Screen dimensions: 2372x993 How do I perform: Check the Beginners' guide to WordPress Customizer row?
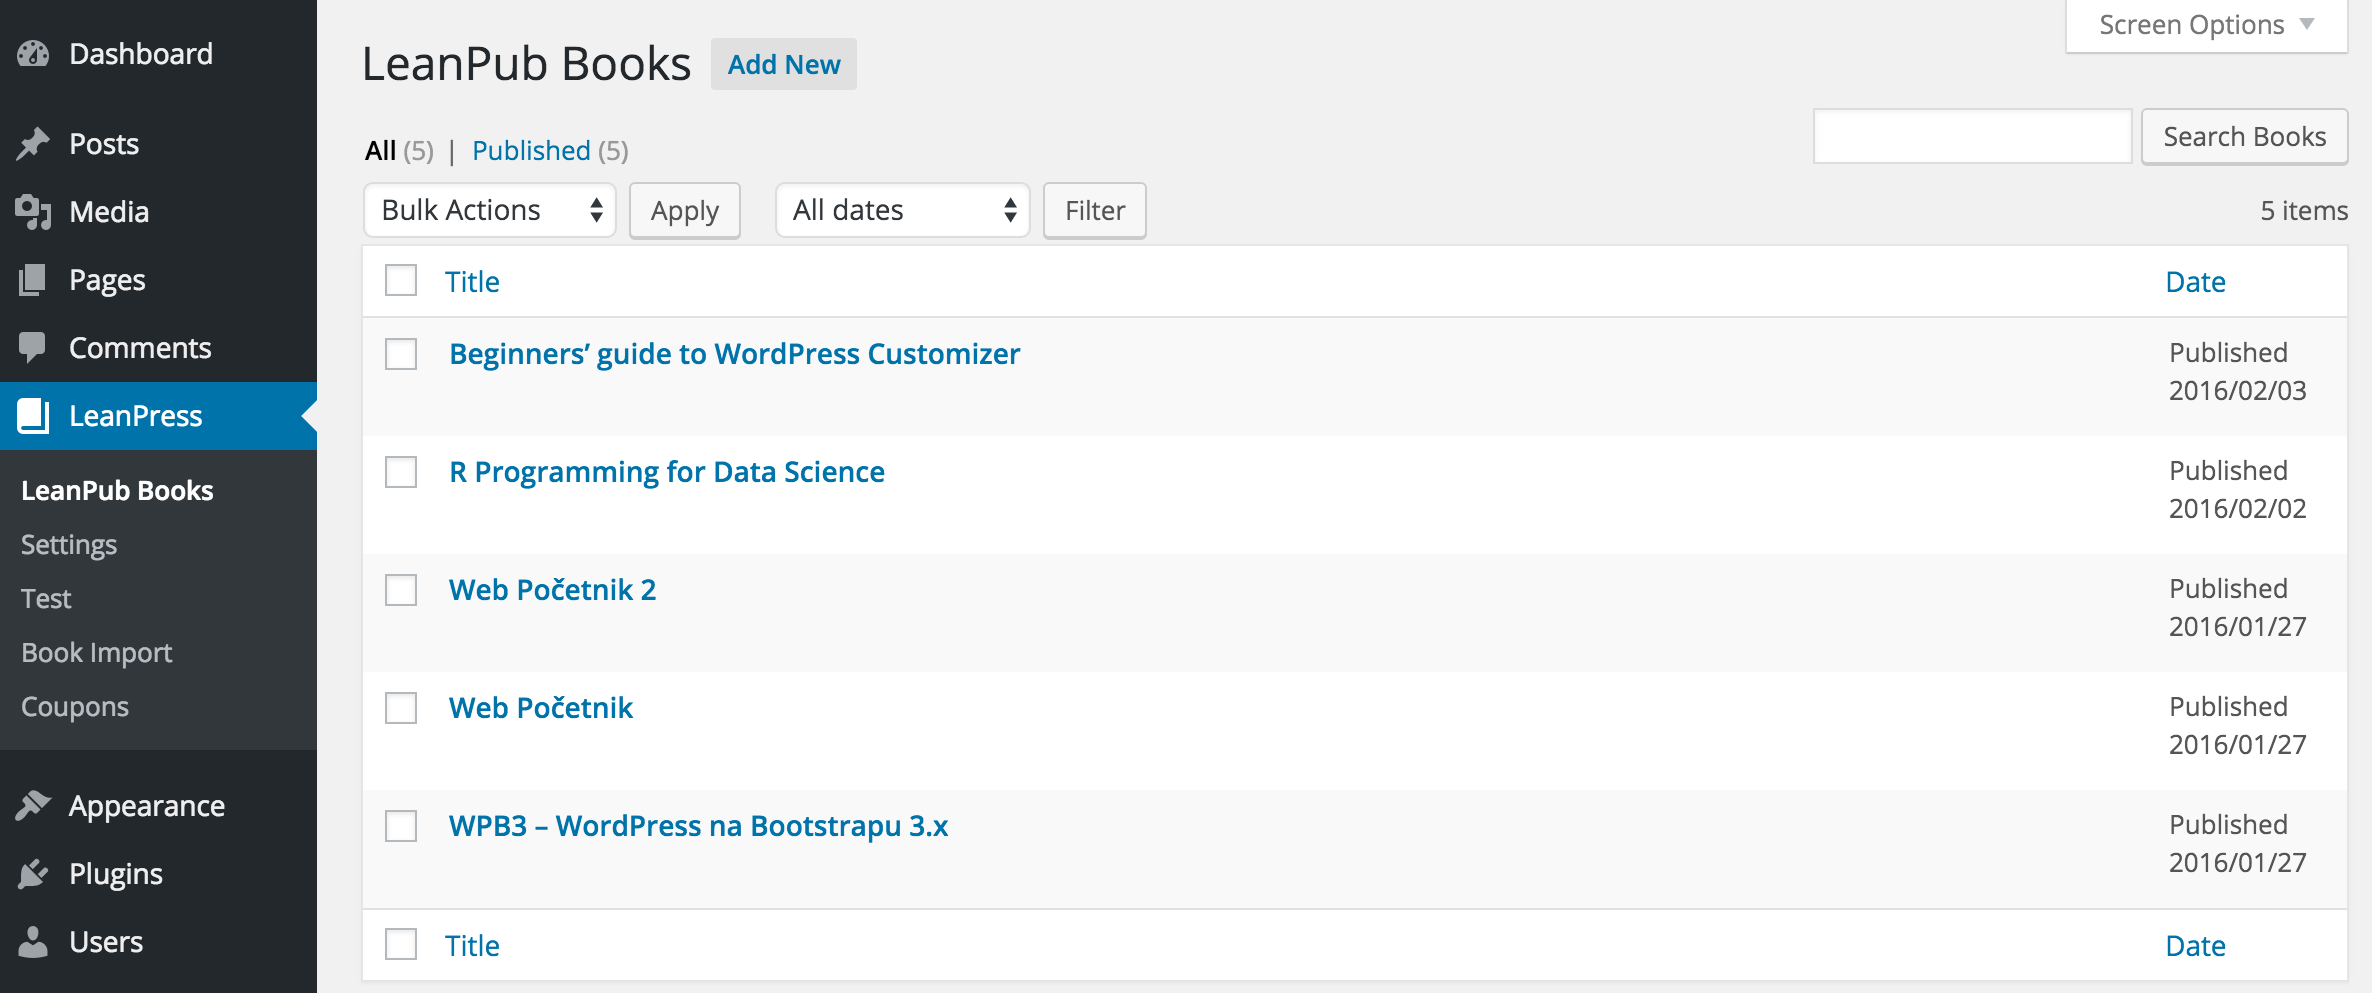coord(401,354)
